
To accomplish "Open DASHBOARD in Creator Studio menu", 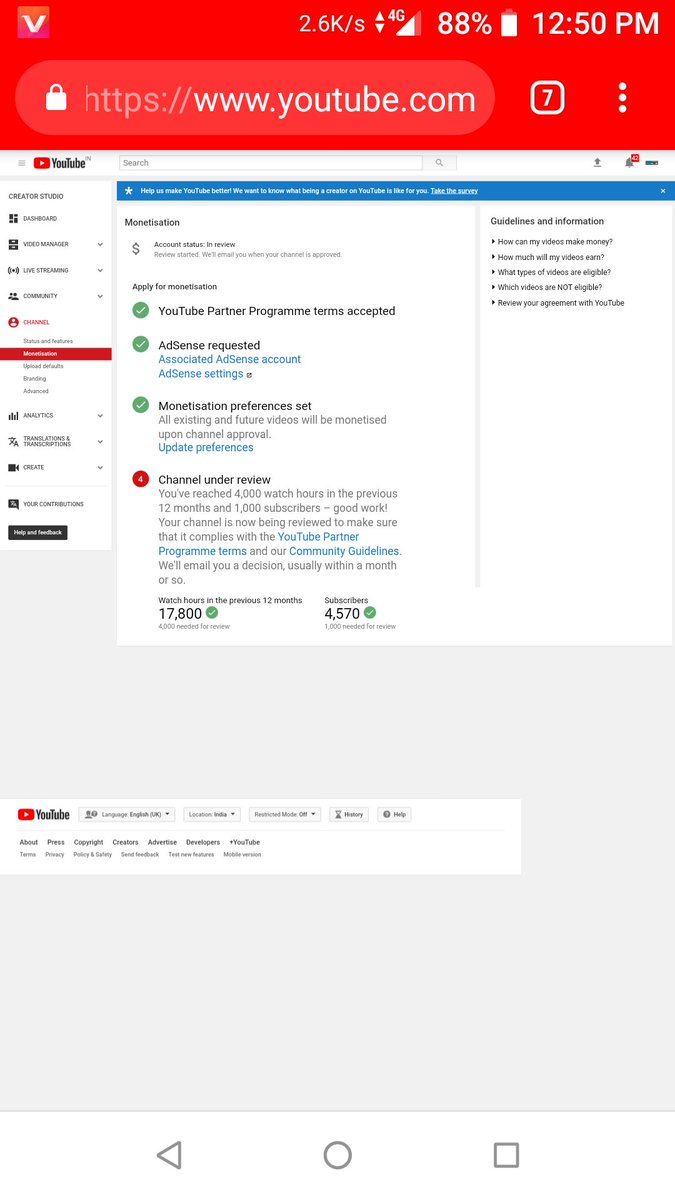I will coord(40,218).
